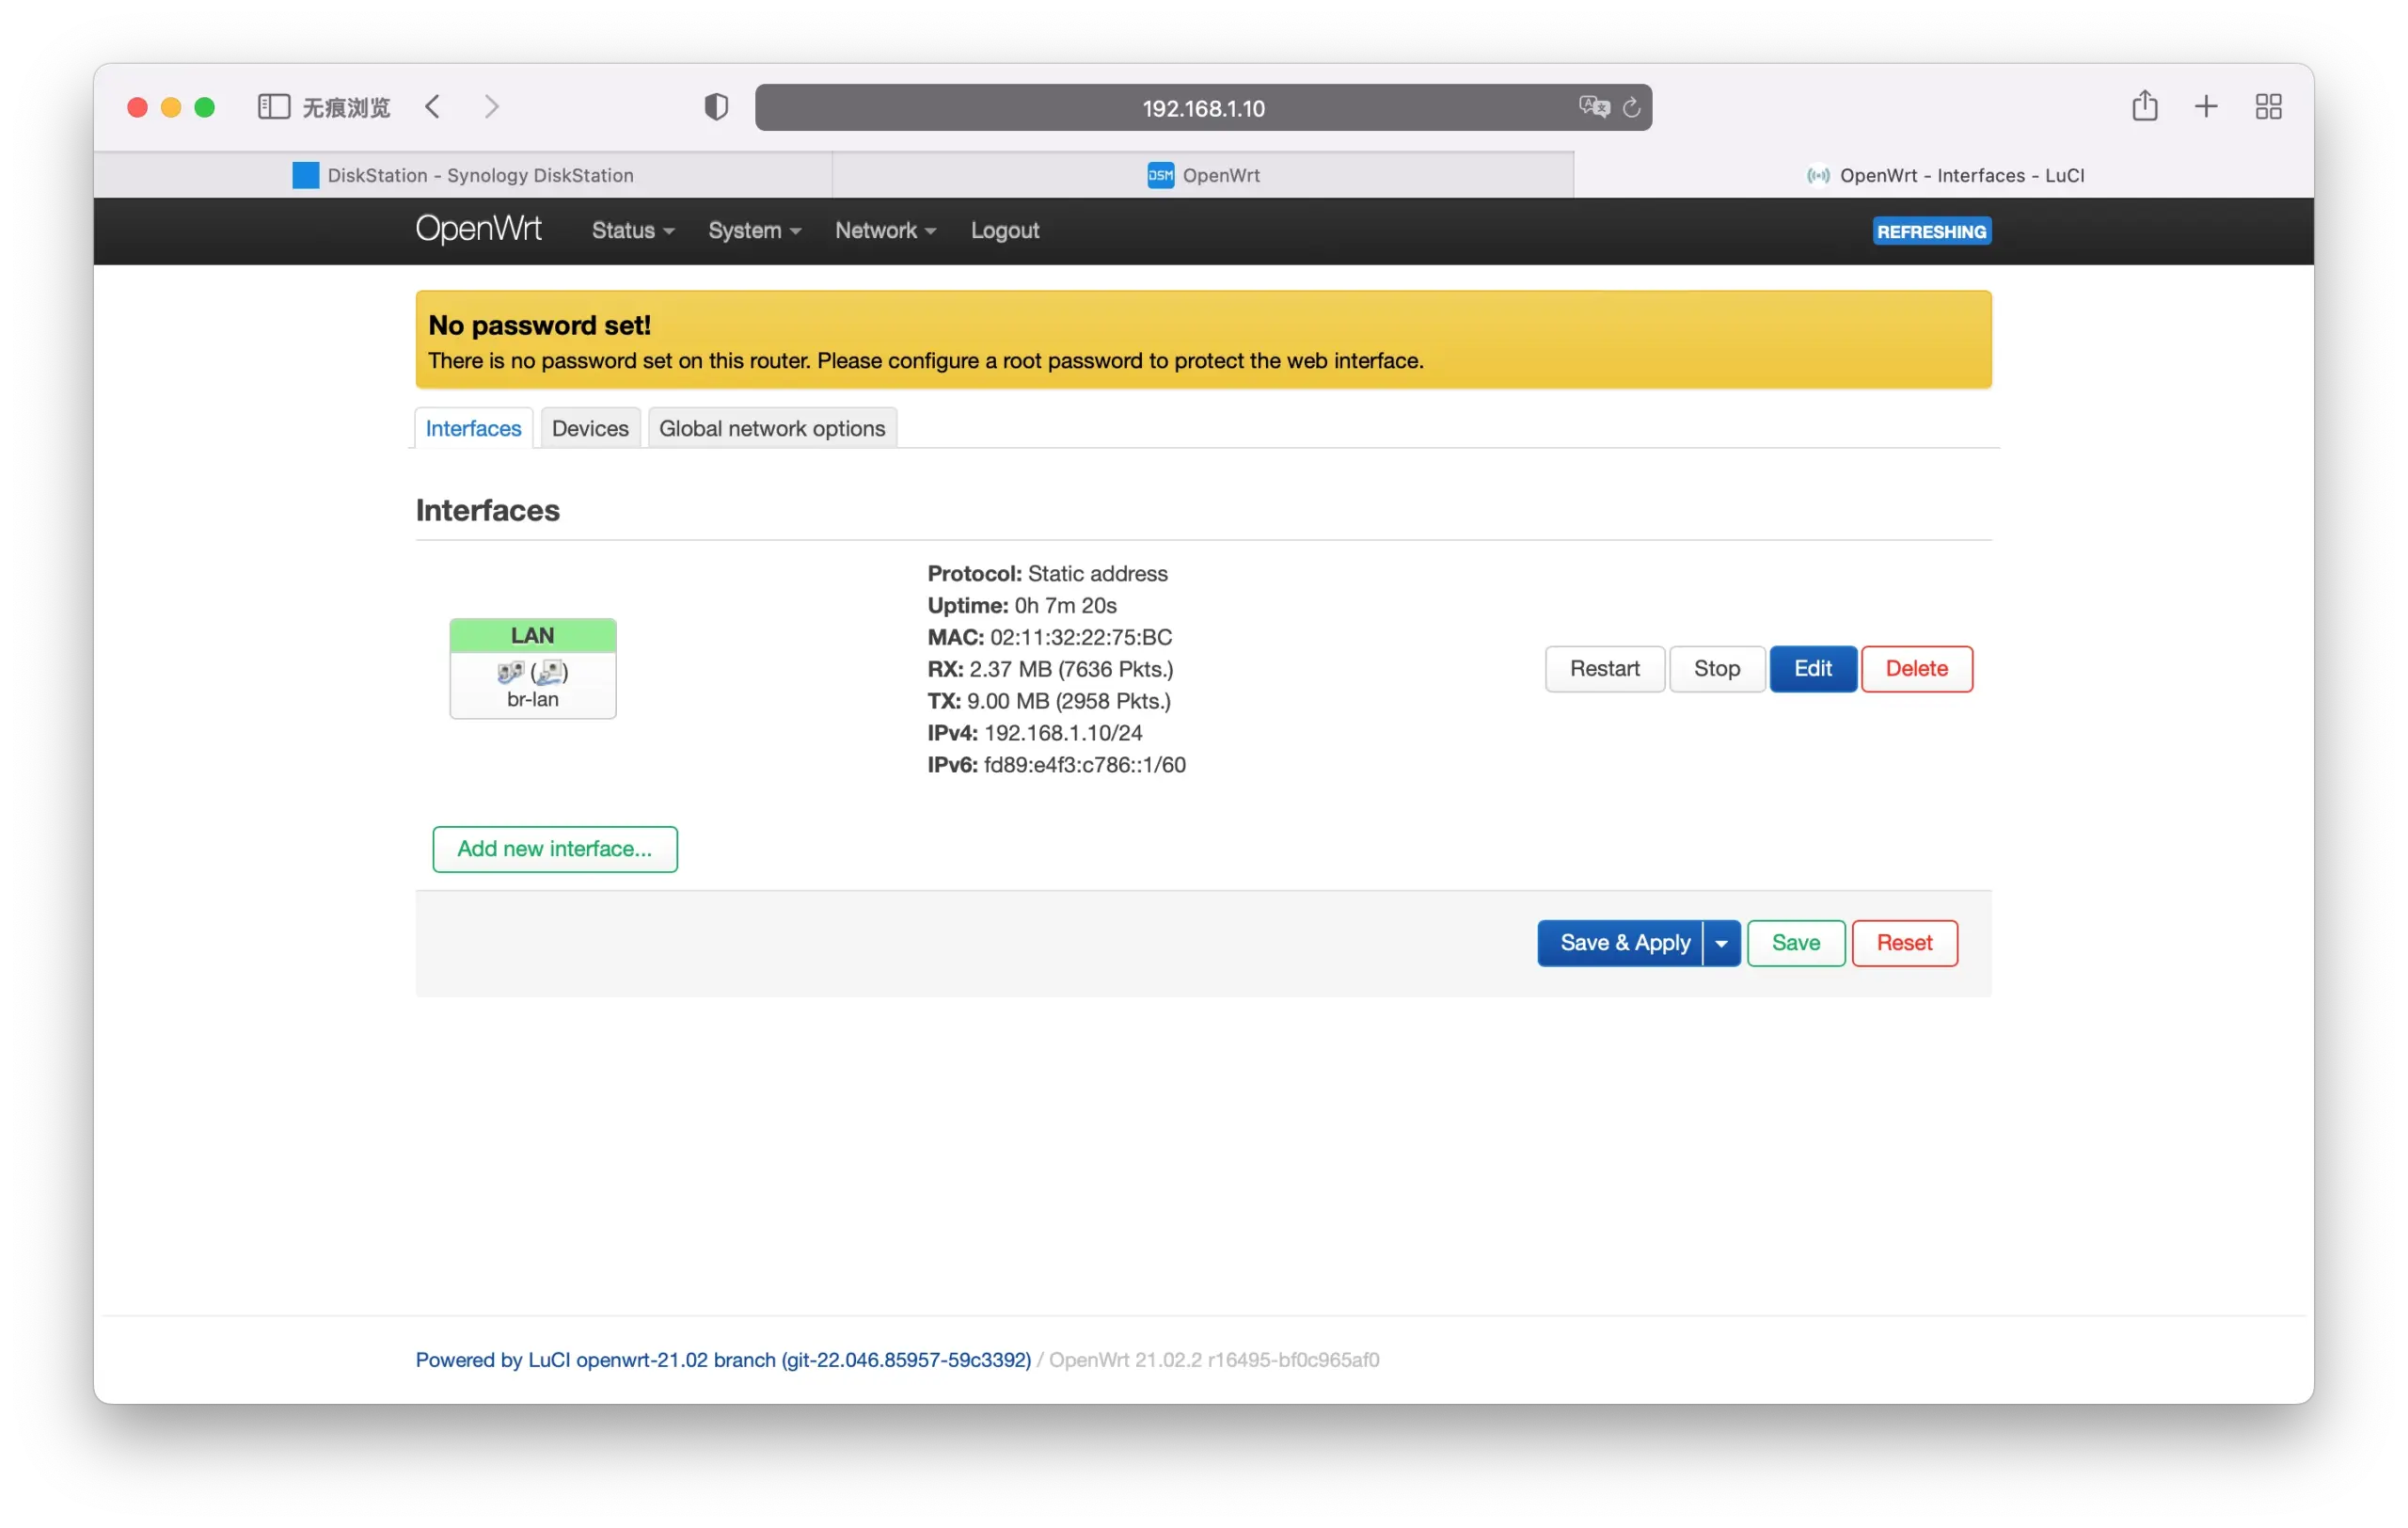Switch to DiskStation - Synology DiskStation tab
Image resolution: width=2408 pixels, height=1528 pixels.
pyautogui.click(x=463, y=176)
